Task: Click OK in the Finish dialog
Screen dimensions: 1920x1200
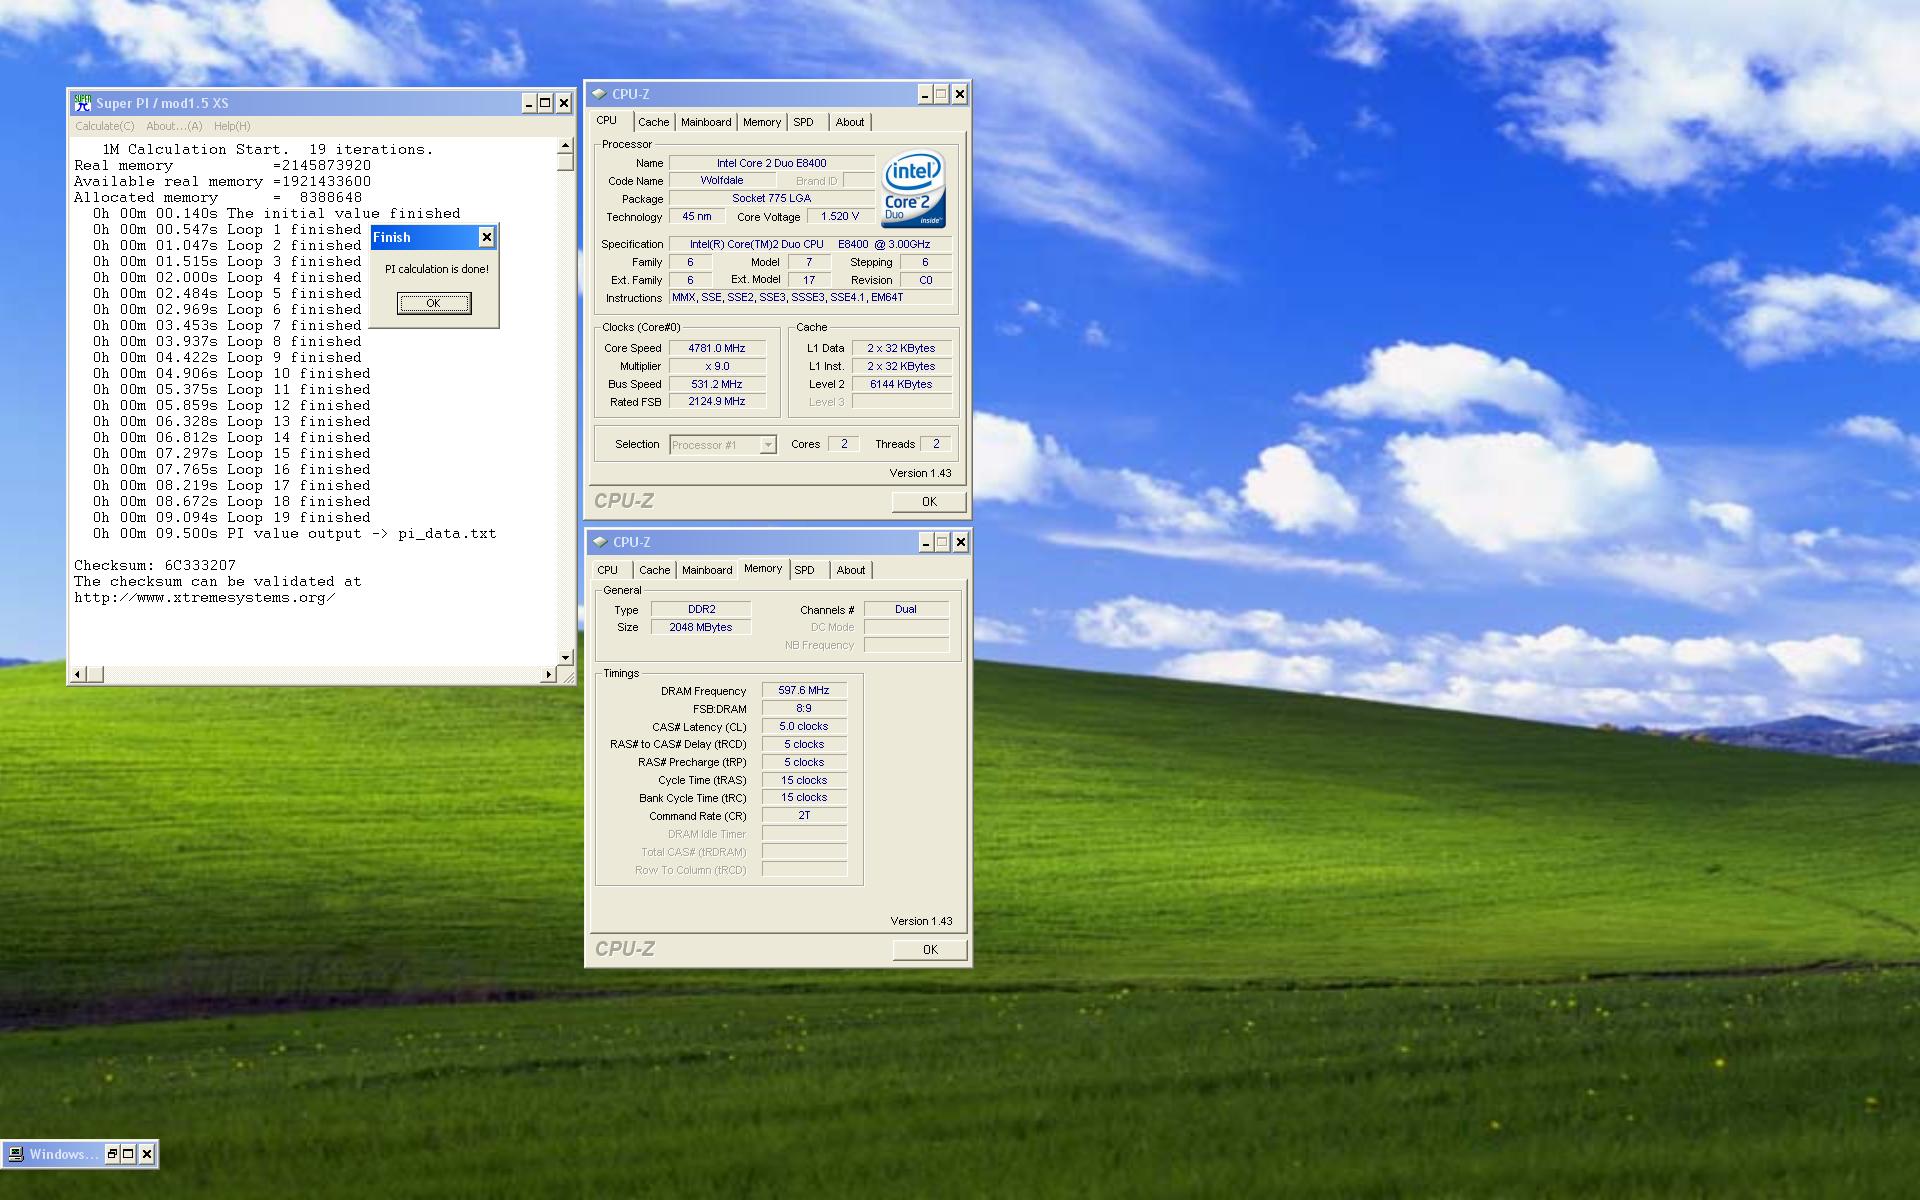Action: 433,303
